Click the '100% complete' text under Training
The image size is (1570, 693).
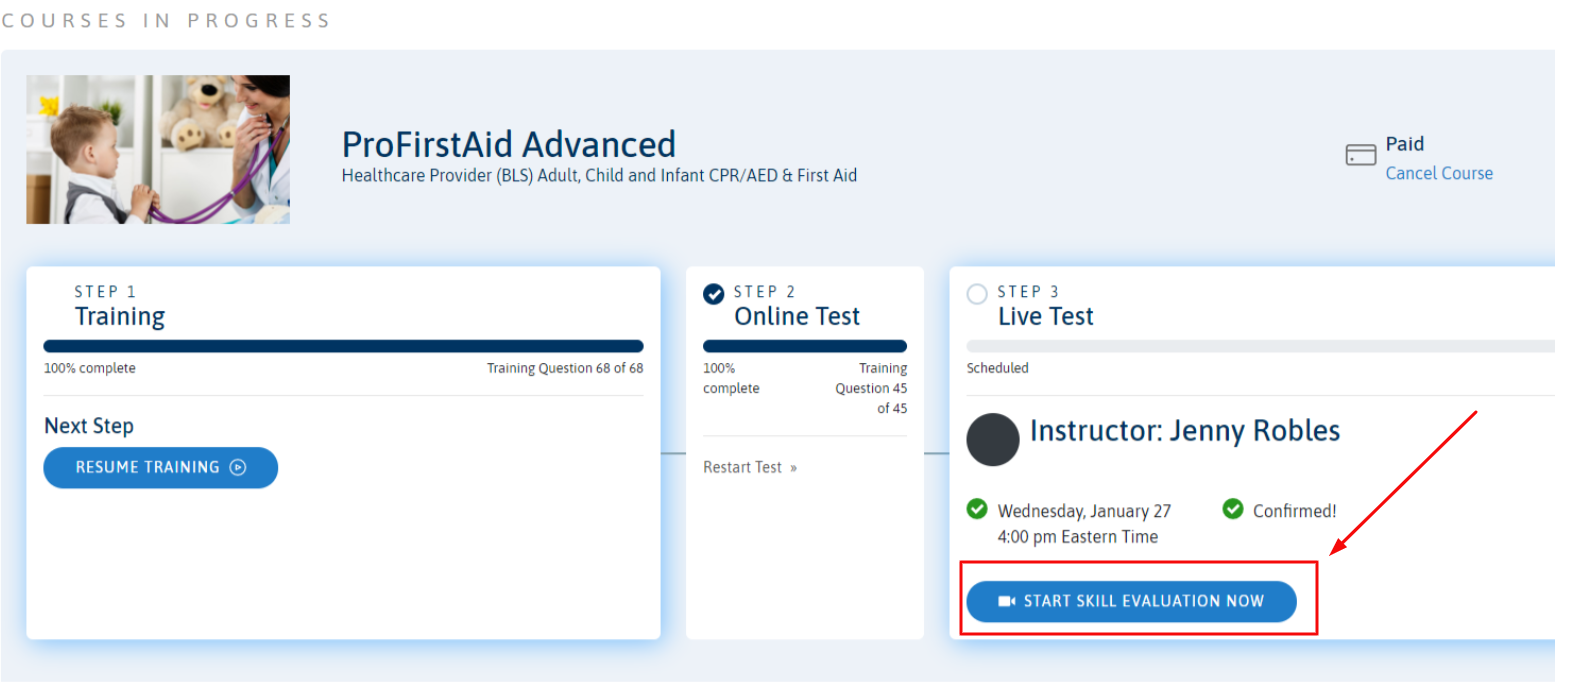[x=90, y=368]
